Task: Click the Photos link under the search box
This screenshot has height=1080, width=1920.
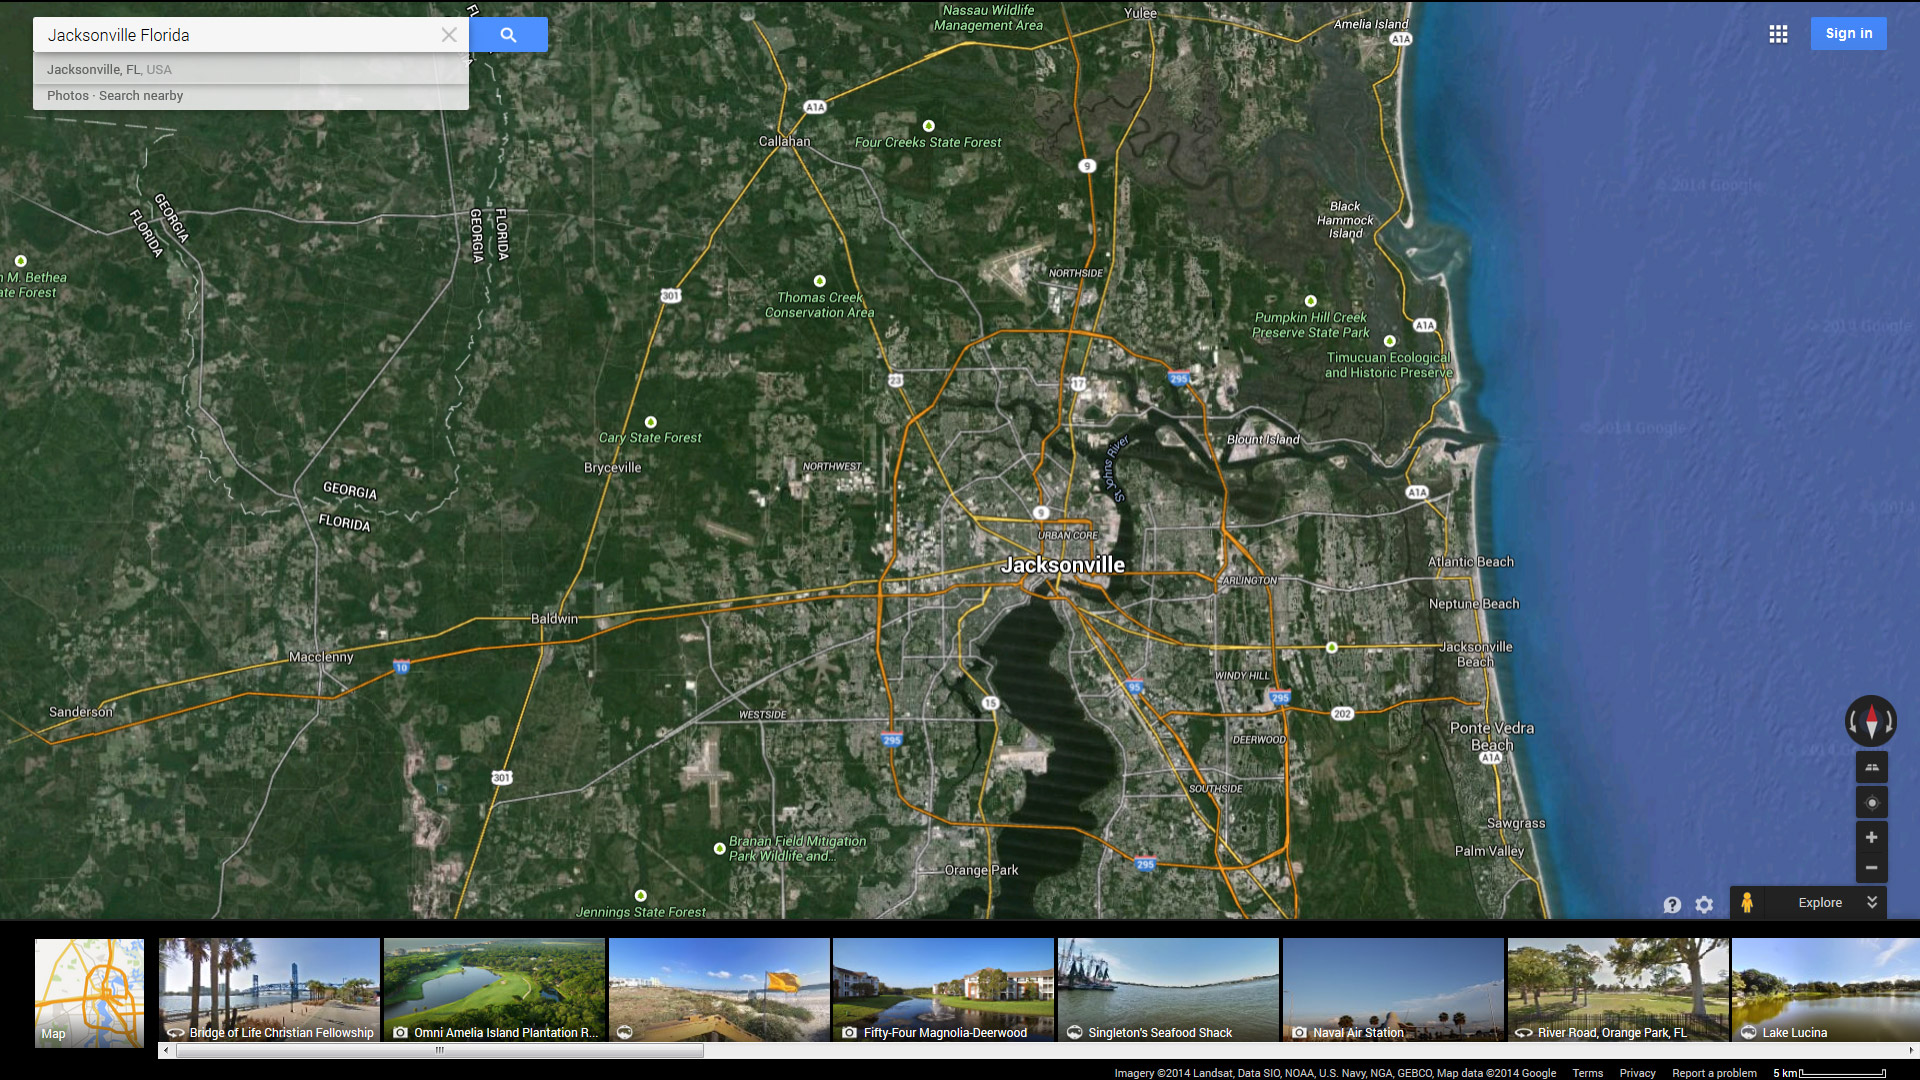Action: [67, 96]
